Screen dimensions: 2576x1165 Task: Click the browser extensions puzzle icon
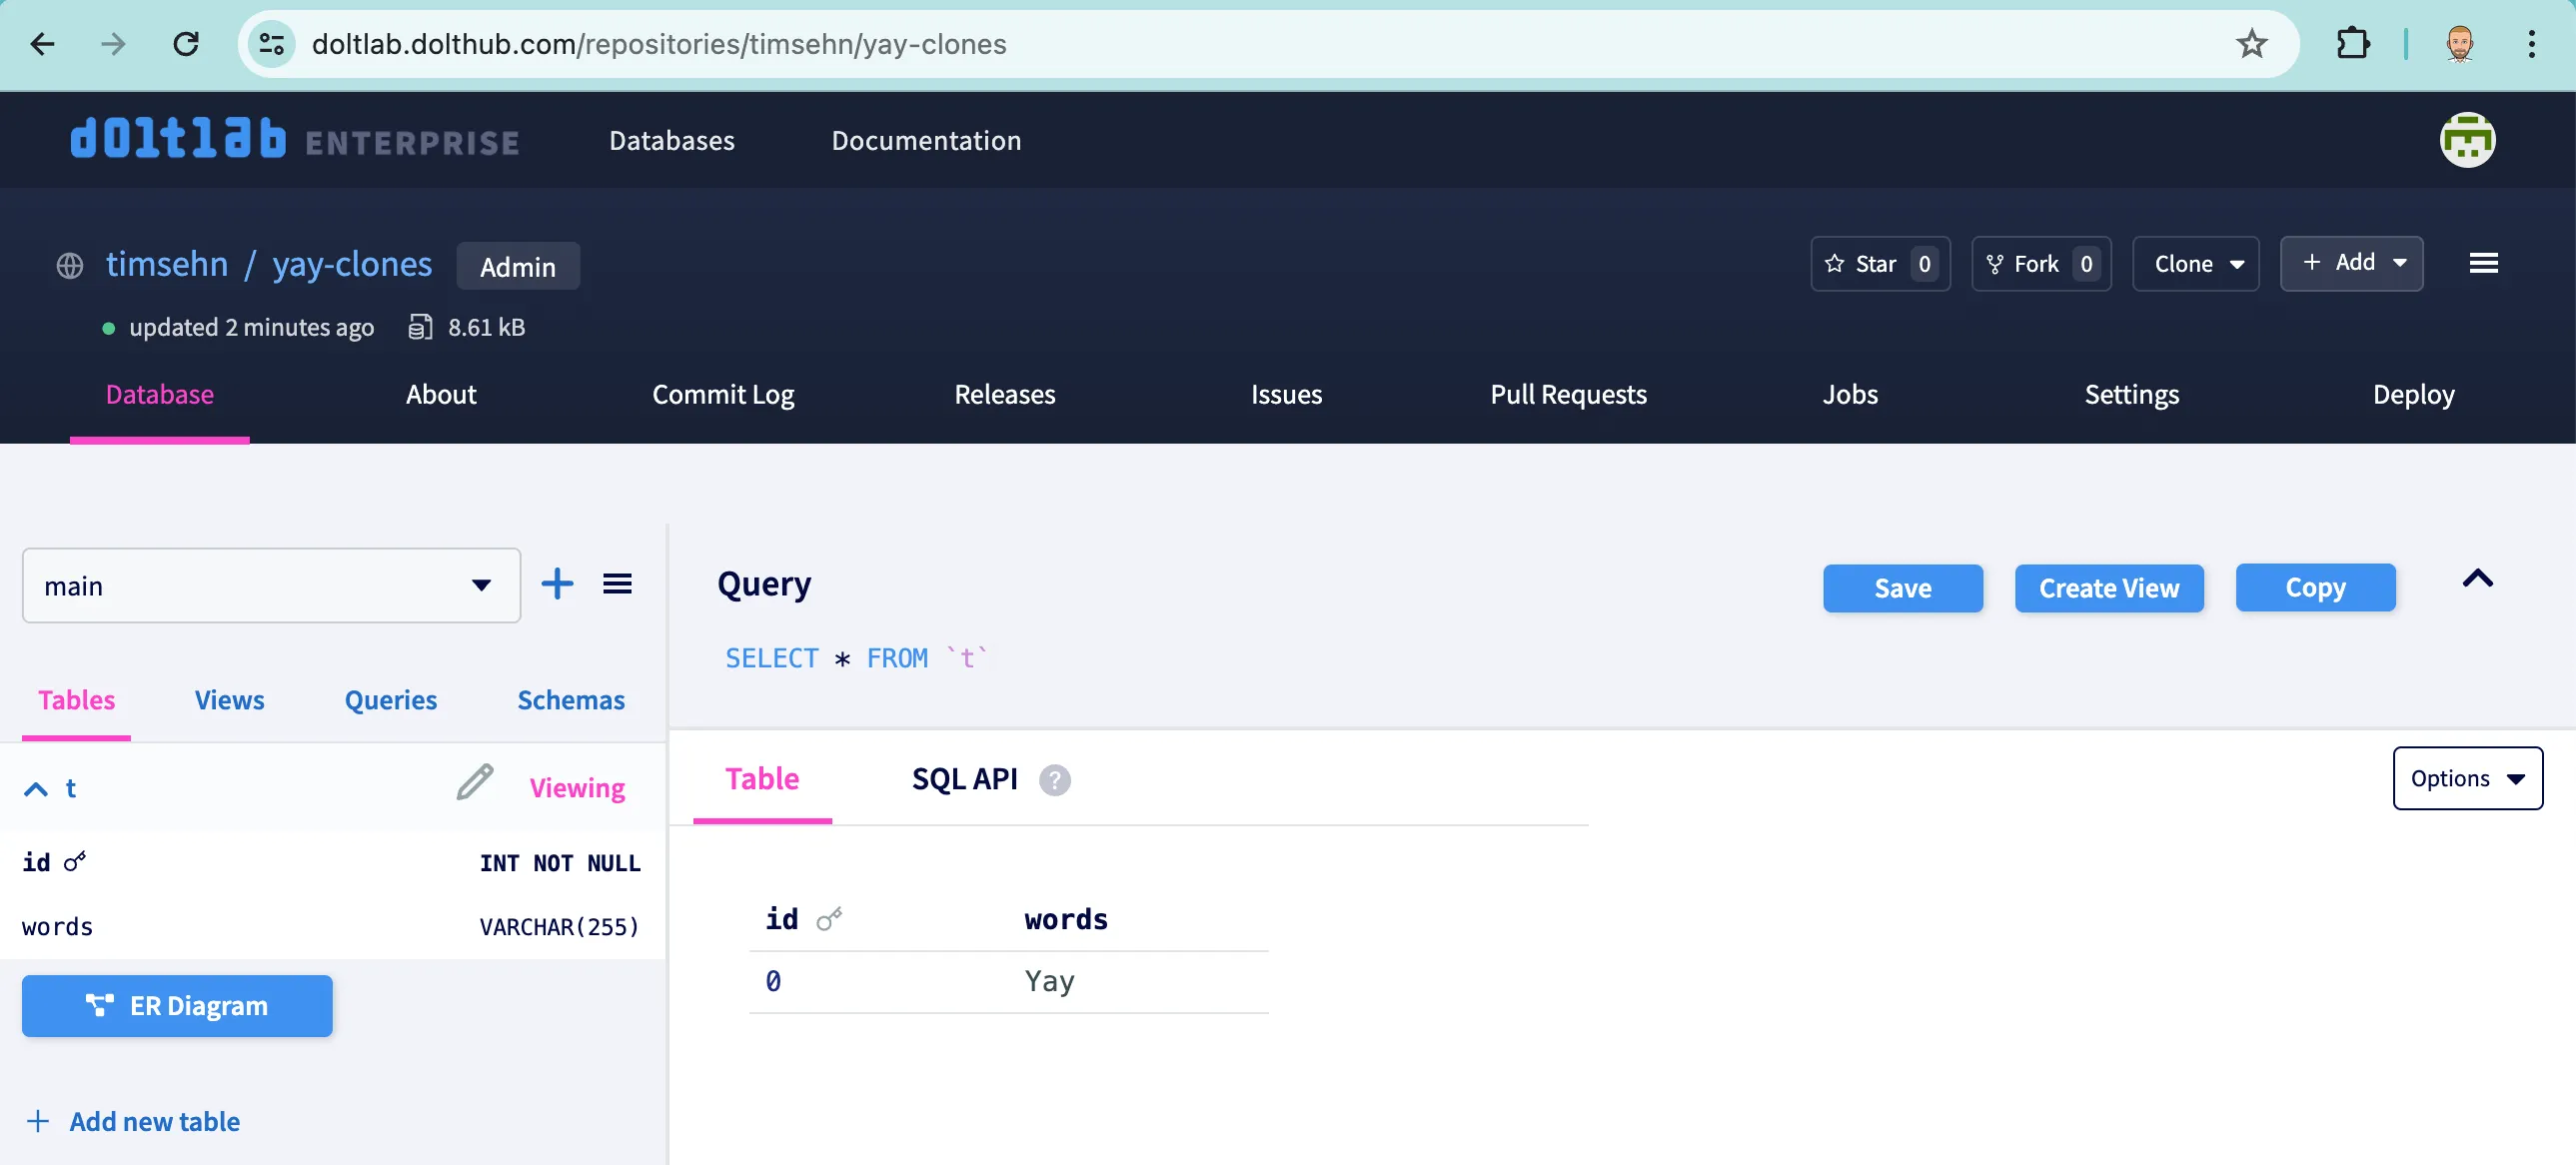[x=2354, y=44]
